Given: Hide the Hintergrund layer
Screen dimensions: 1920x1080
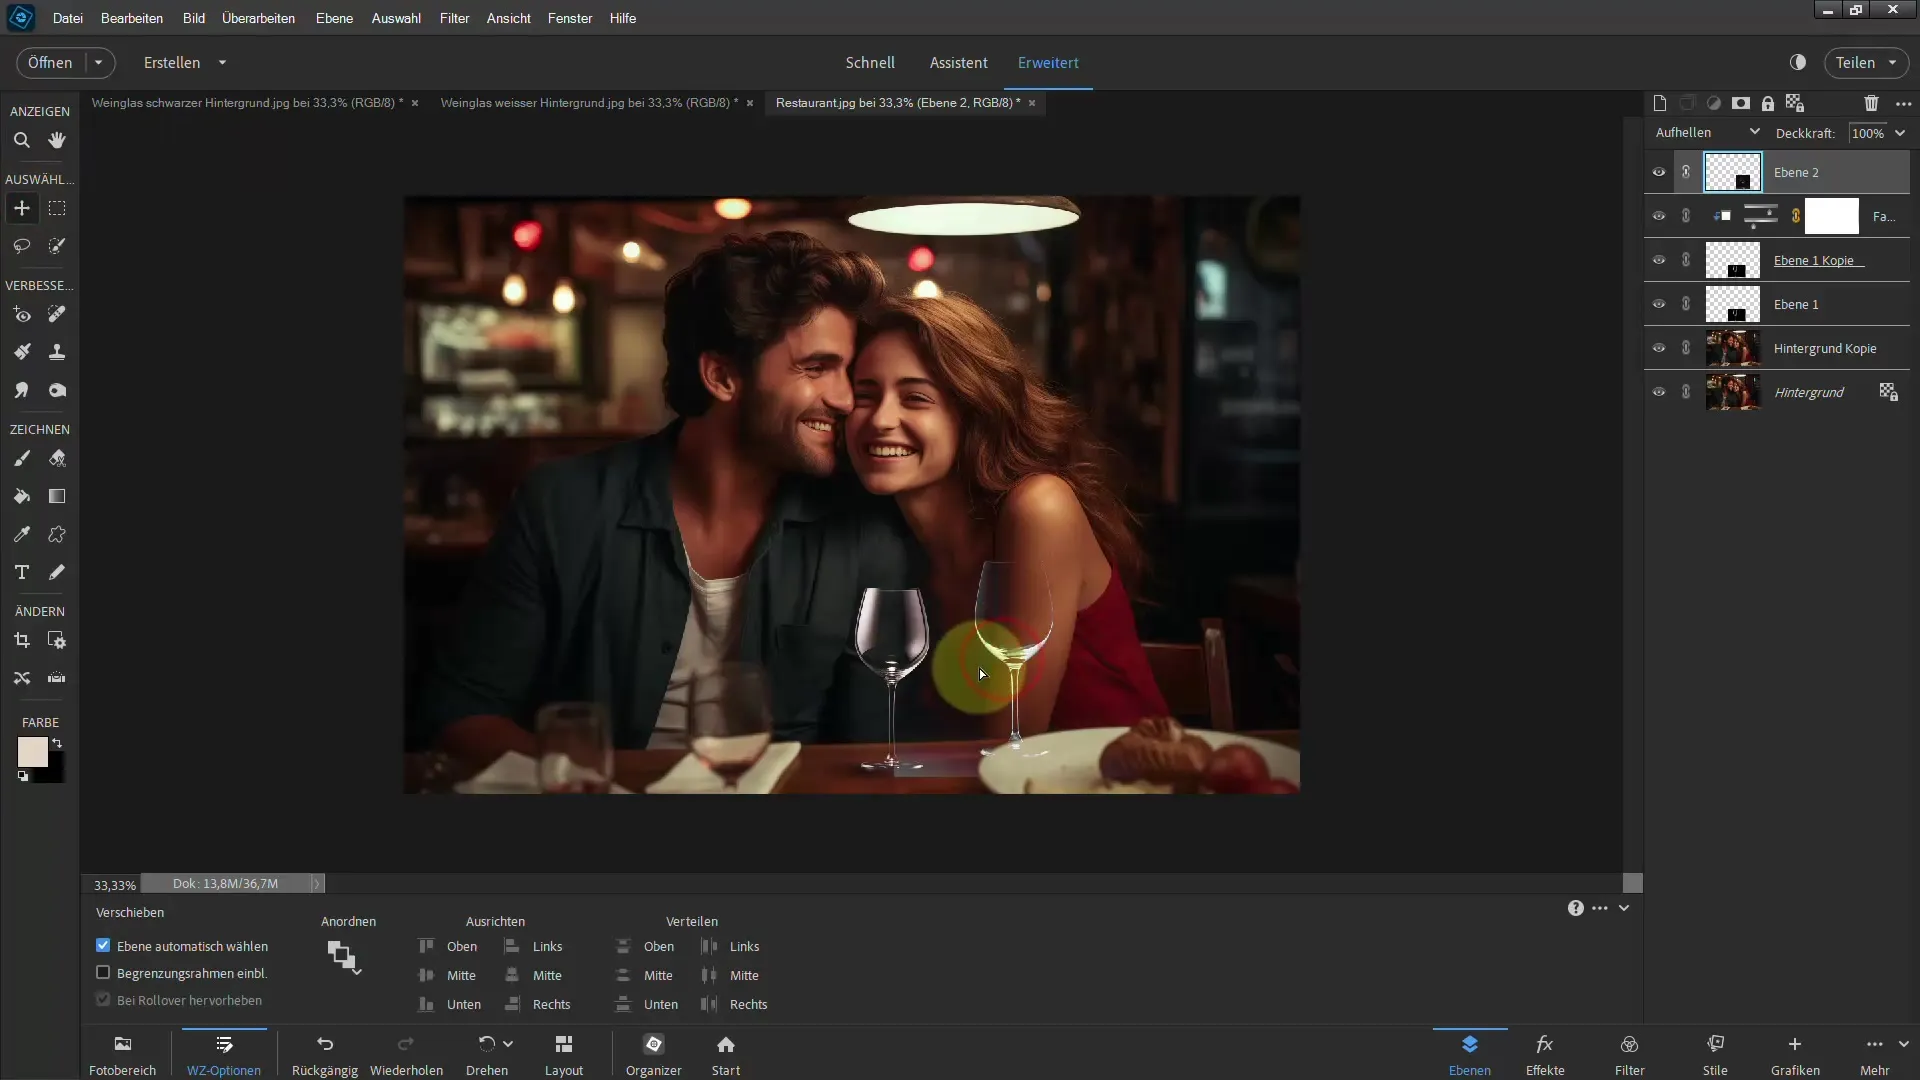Looking at the screenshot, I should (x=1659, y=392).
